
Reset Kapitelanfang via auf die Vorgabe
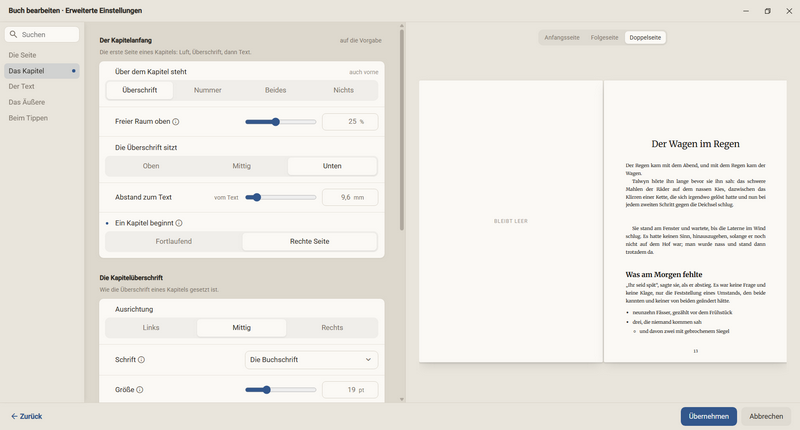[x=361, y=40]
